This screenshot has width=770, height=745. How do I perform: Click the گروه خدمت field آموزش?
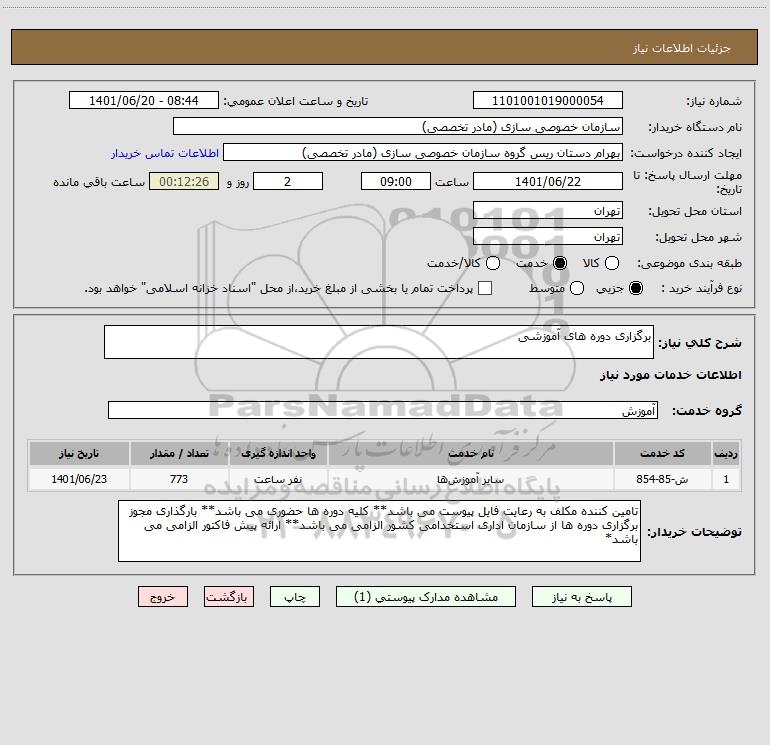(x=383, y=410)
